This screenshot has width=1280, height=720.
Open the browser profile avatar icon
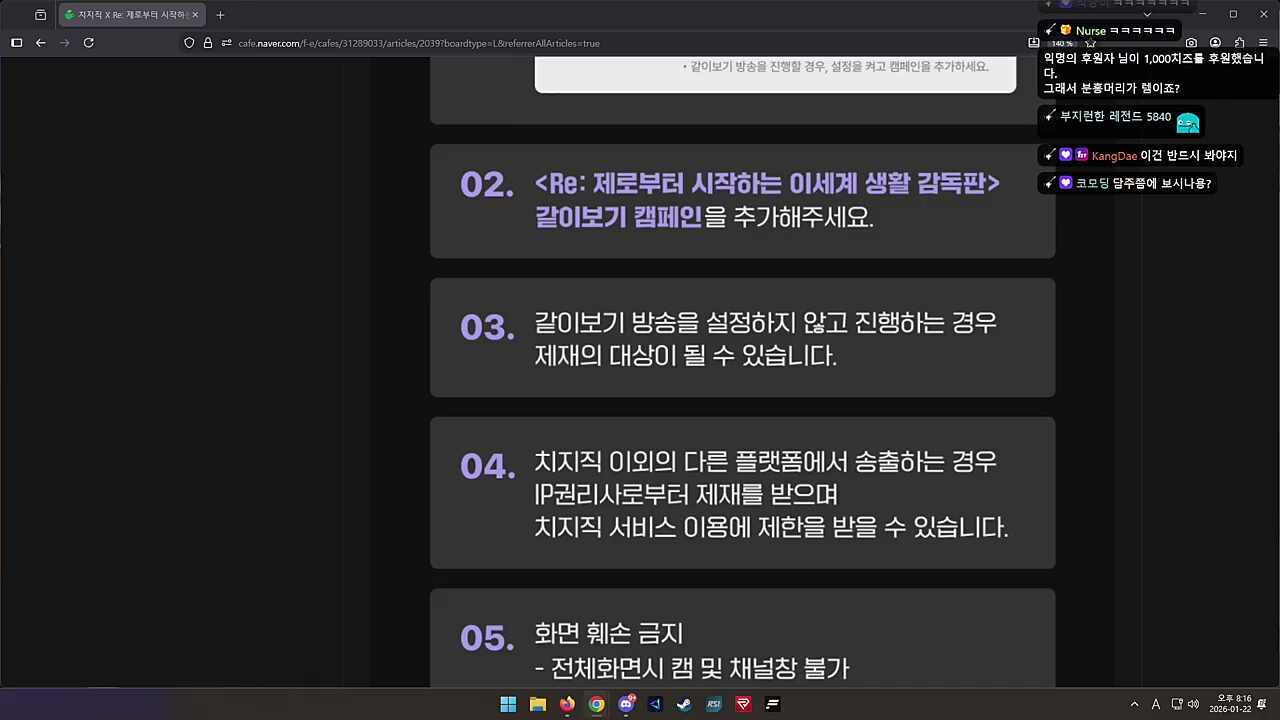(1213, 43)
